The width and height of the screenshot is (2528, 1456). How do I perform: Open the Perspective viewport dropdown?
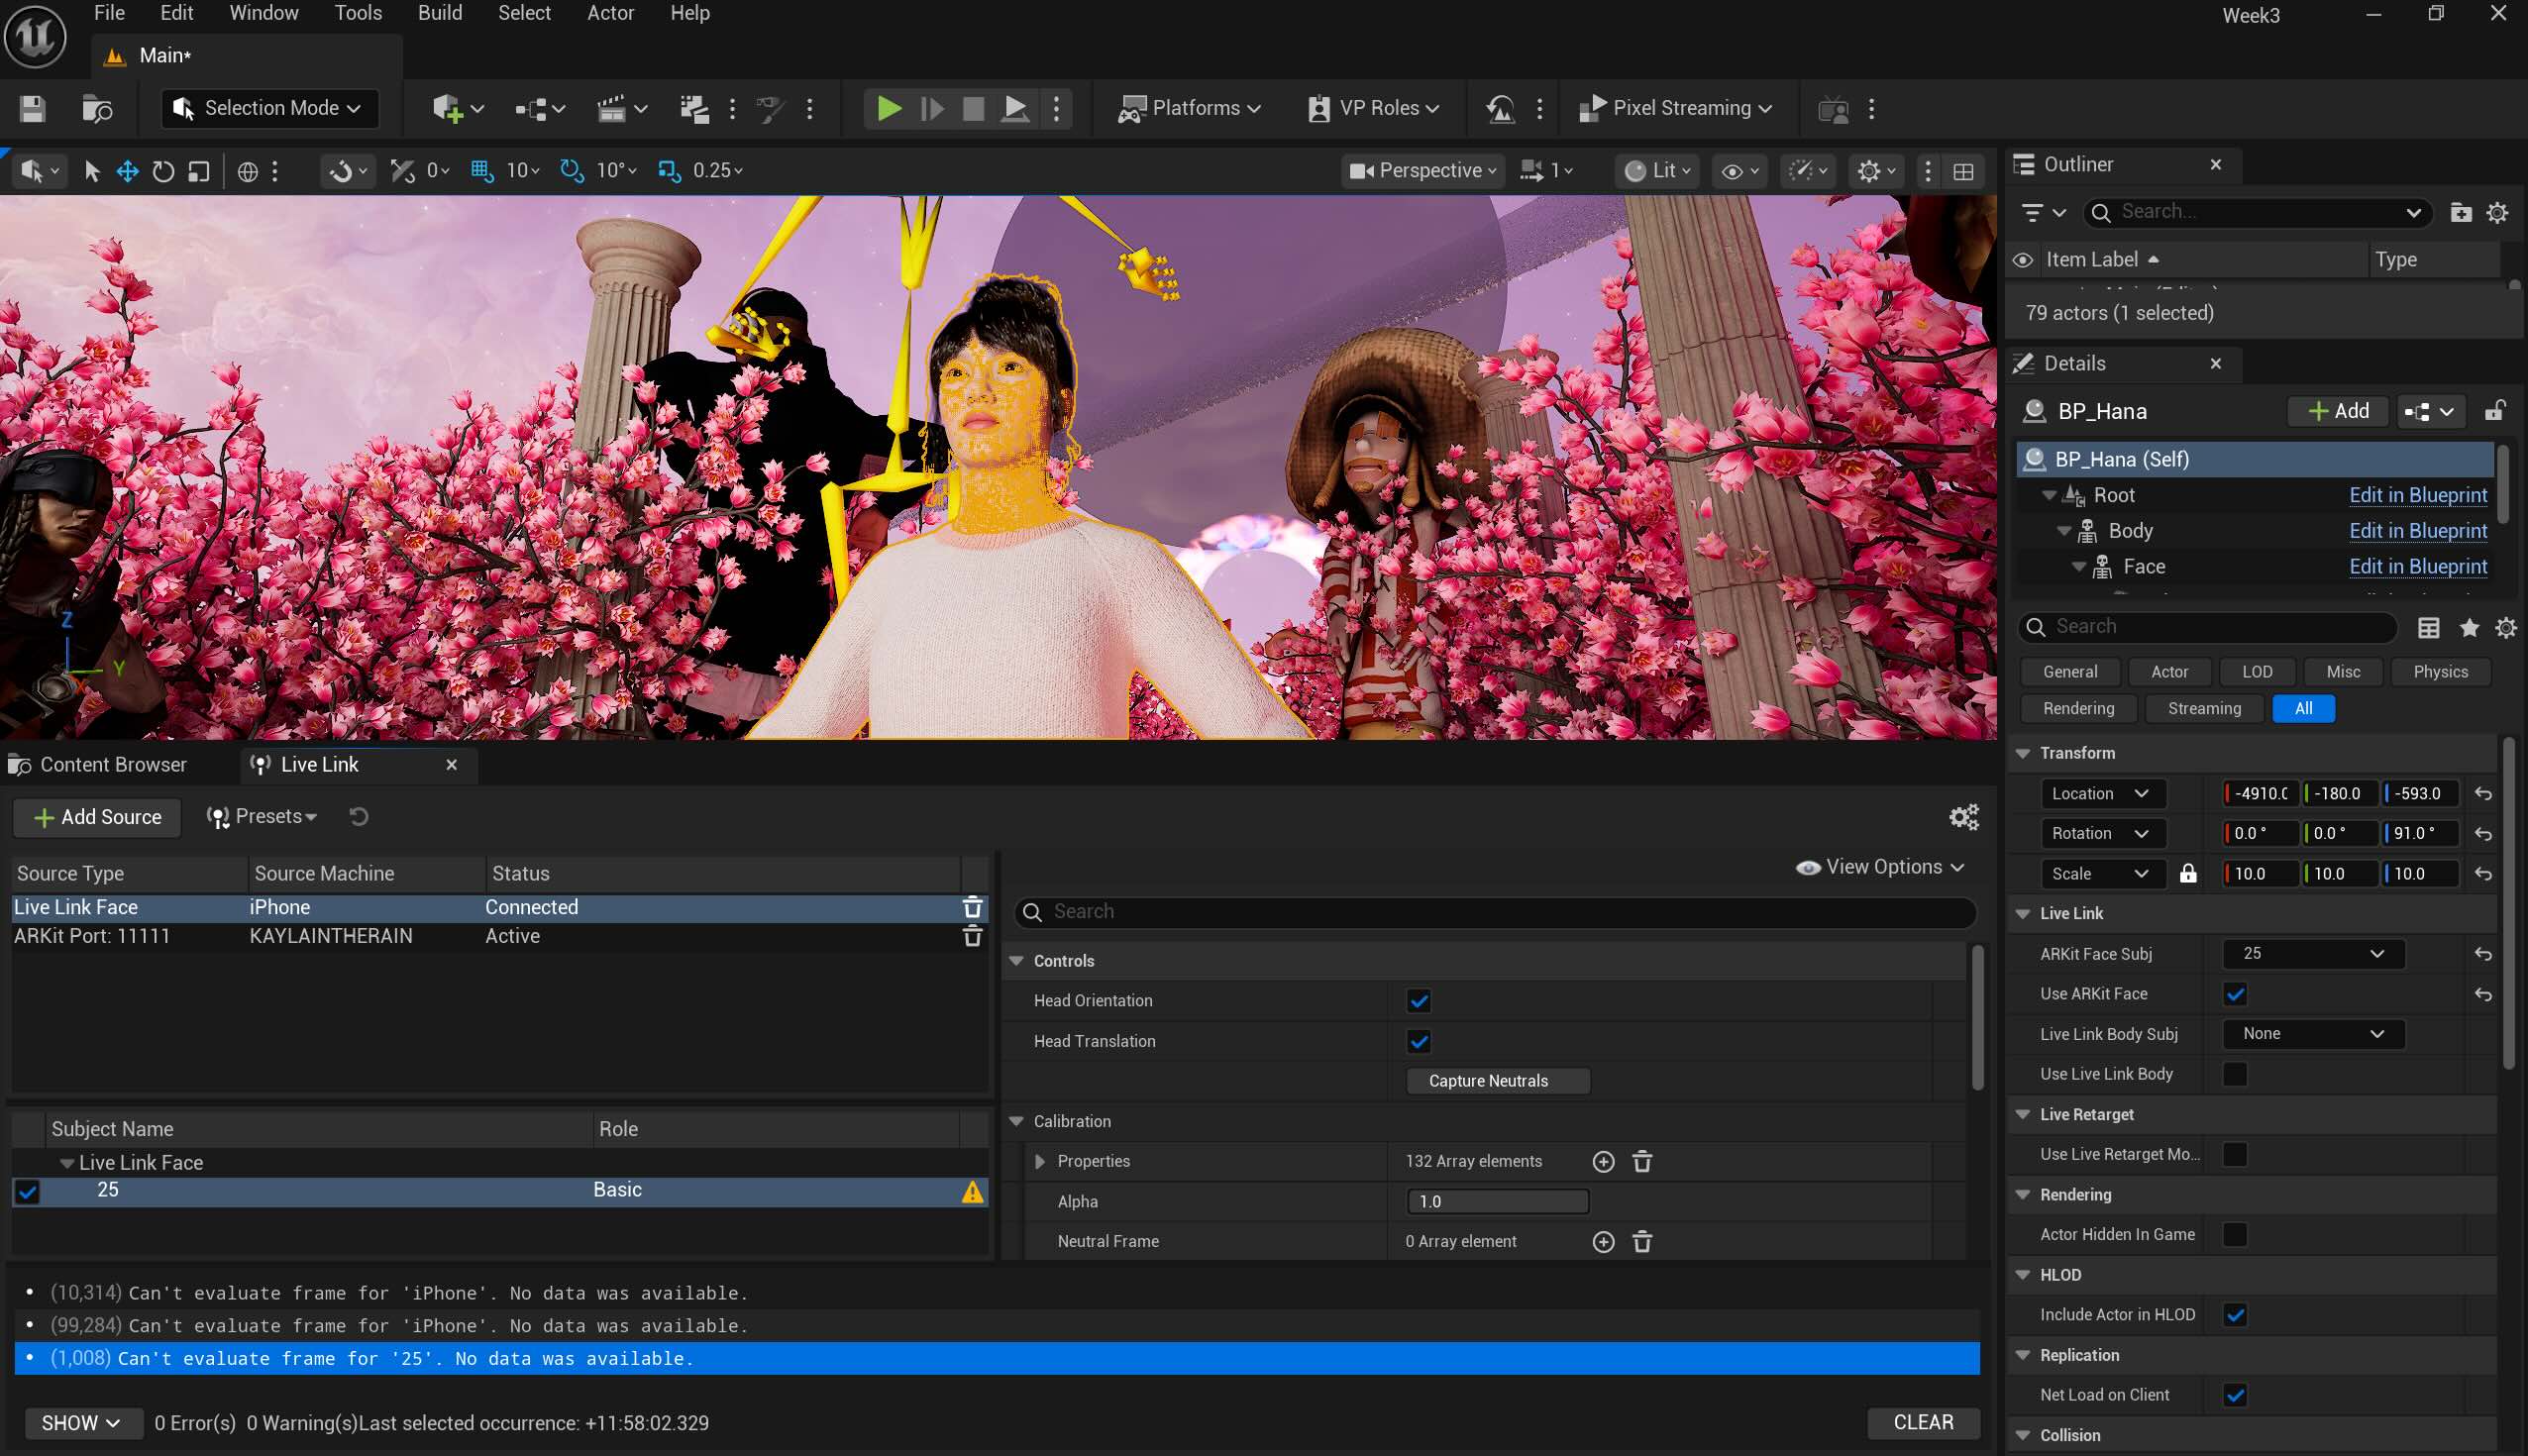point(1422,171)
